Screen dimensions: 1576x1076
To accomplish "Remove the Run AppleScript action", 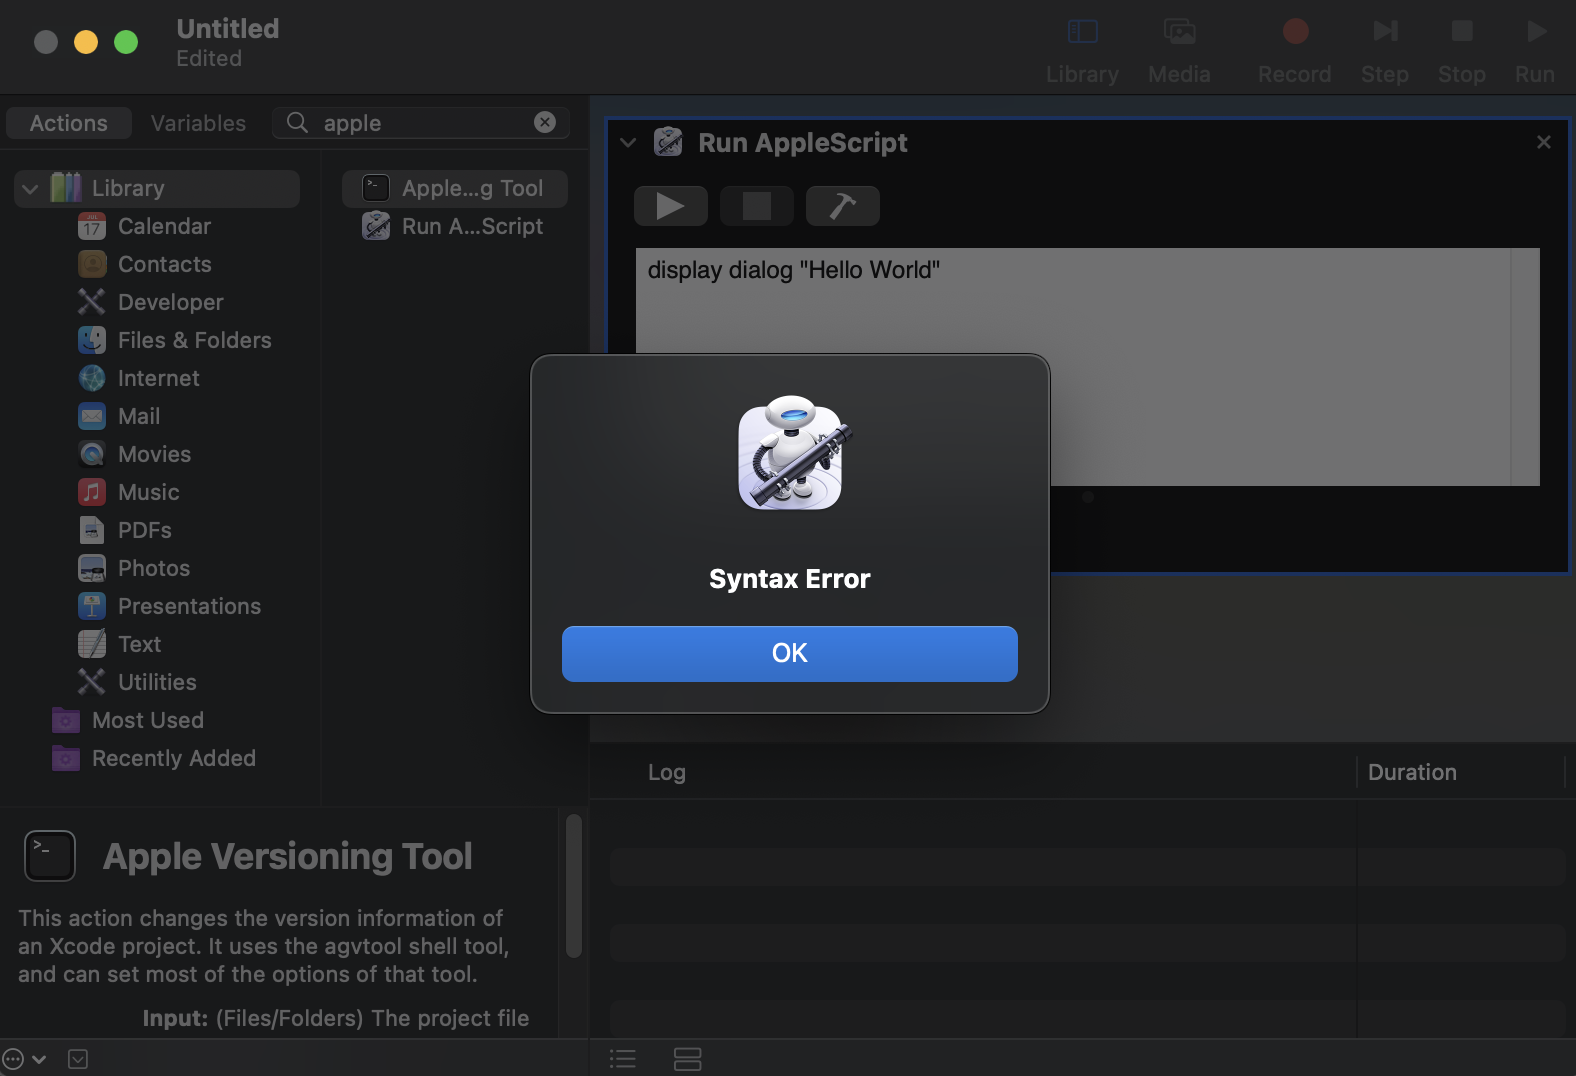I will [1544, 142].
